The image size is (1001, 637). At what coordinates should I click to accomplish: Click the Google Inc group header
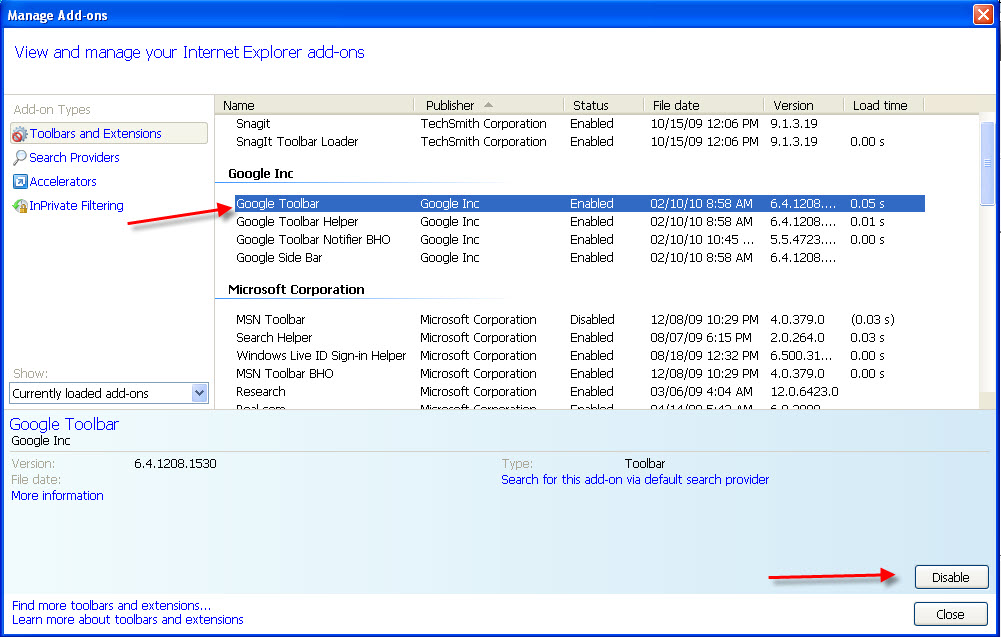(260, 174)
